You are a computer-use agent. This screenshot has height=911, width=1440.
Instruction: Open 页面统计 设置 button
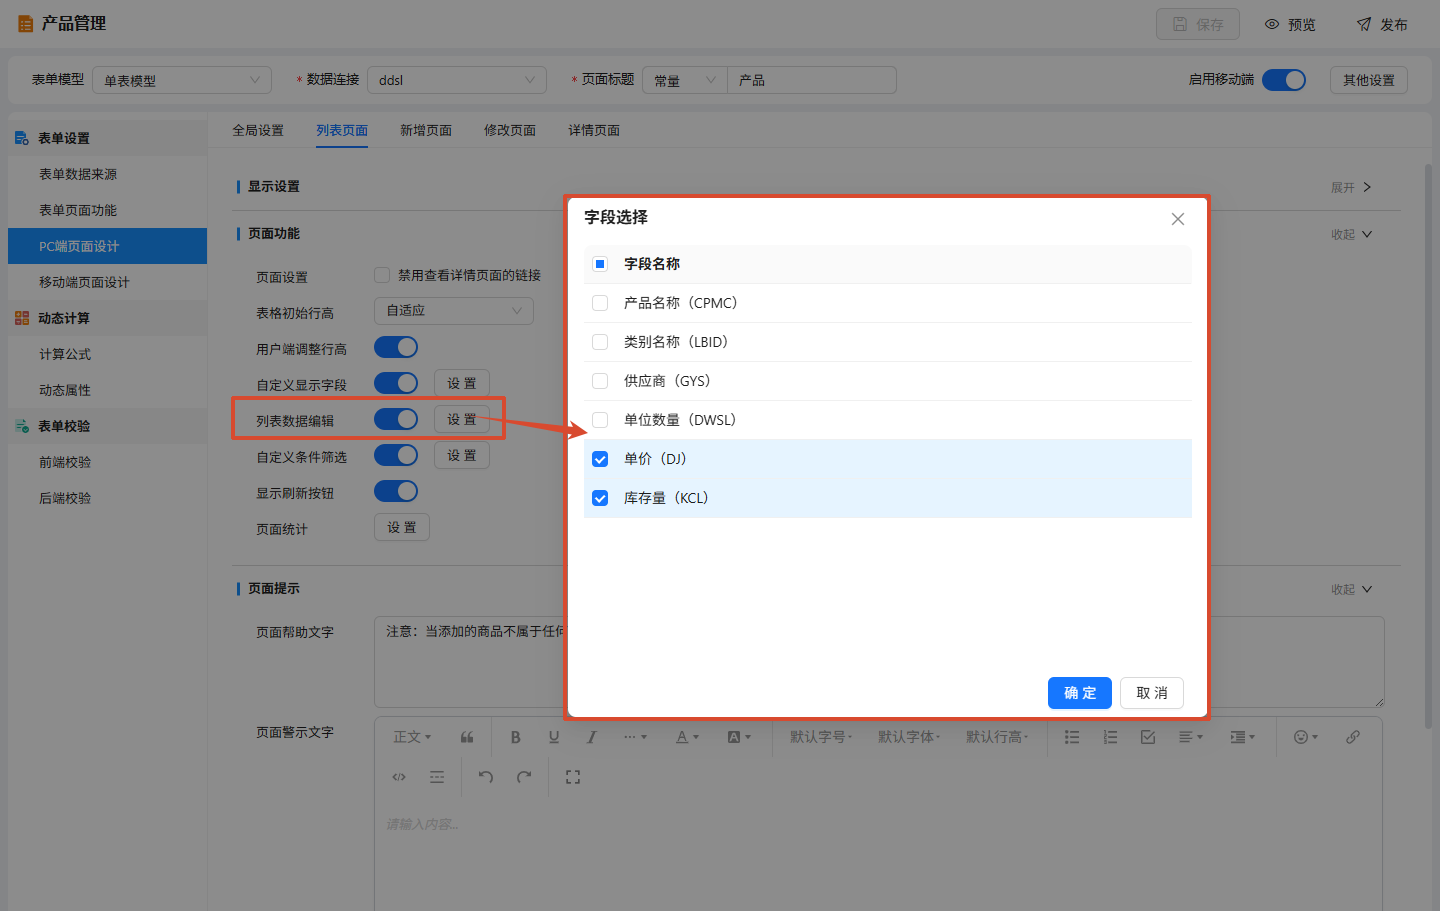coord(402,527)
